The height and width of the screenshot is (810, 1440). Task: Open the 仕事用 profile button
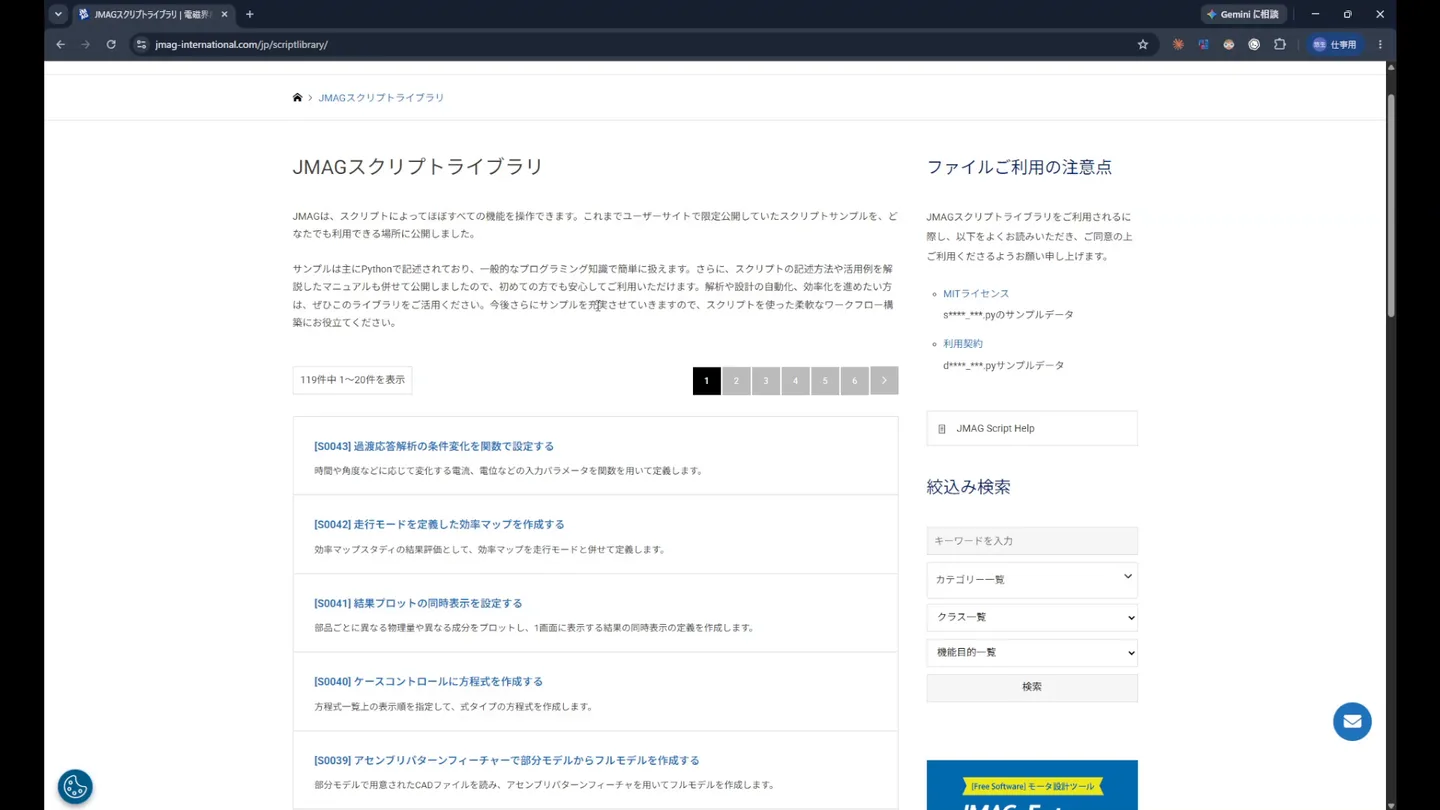click(1335, 45)
